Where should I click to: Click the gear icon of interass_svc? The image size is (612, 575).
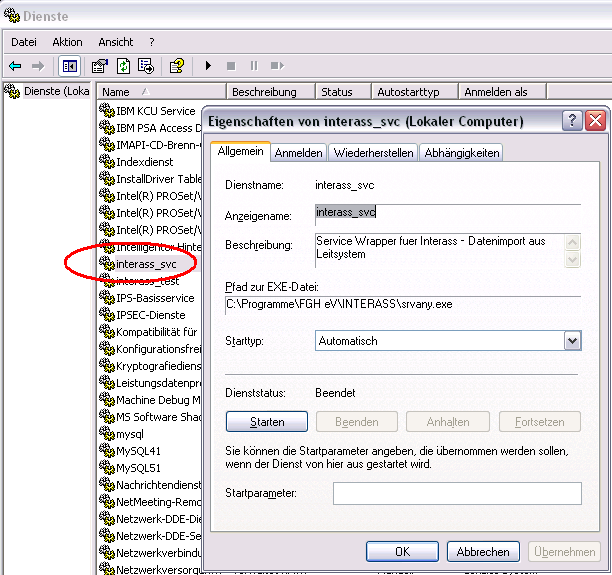(x=107, y=263)
